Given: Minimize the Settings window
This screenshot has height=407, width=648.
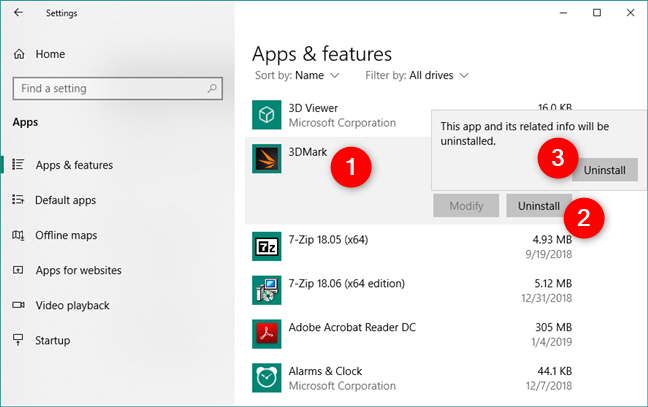Looking at the screenshot, I should (x=563, y=13).
